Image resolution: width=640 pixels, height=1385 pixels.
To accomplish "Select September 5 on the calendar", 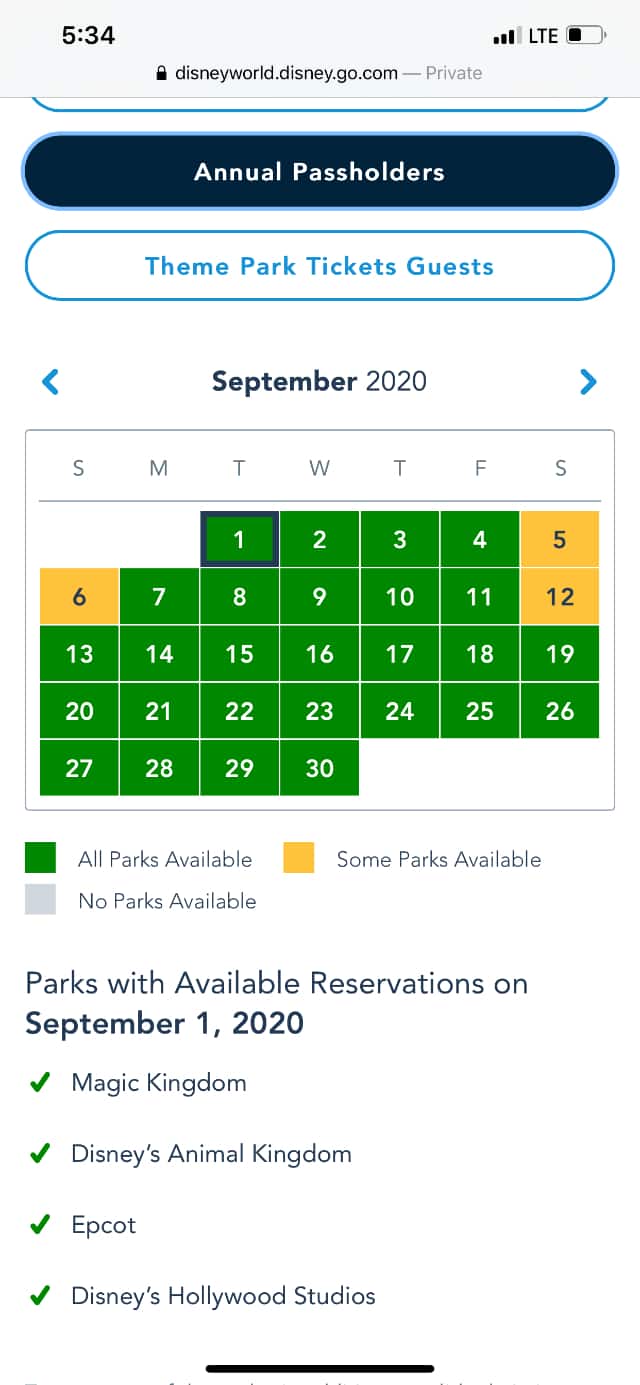I will click(560, 539).
